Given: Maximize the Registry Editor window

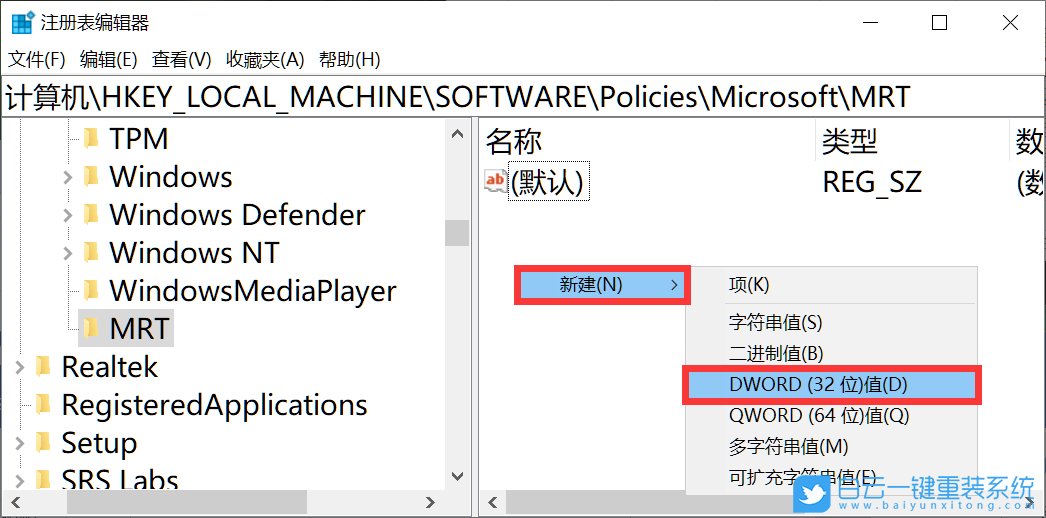Looking at the screenshot, I should coord(939,23).
